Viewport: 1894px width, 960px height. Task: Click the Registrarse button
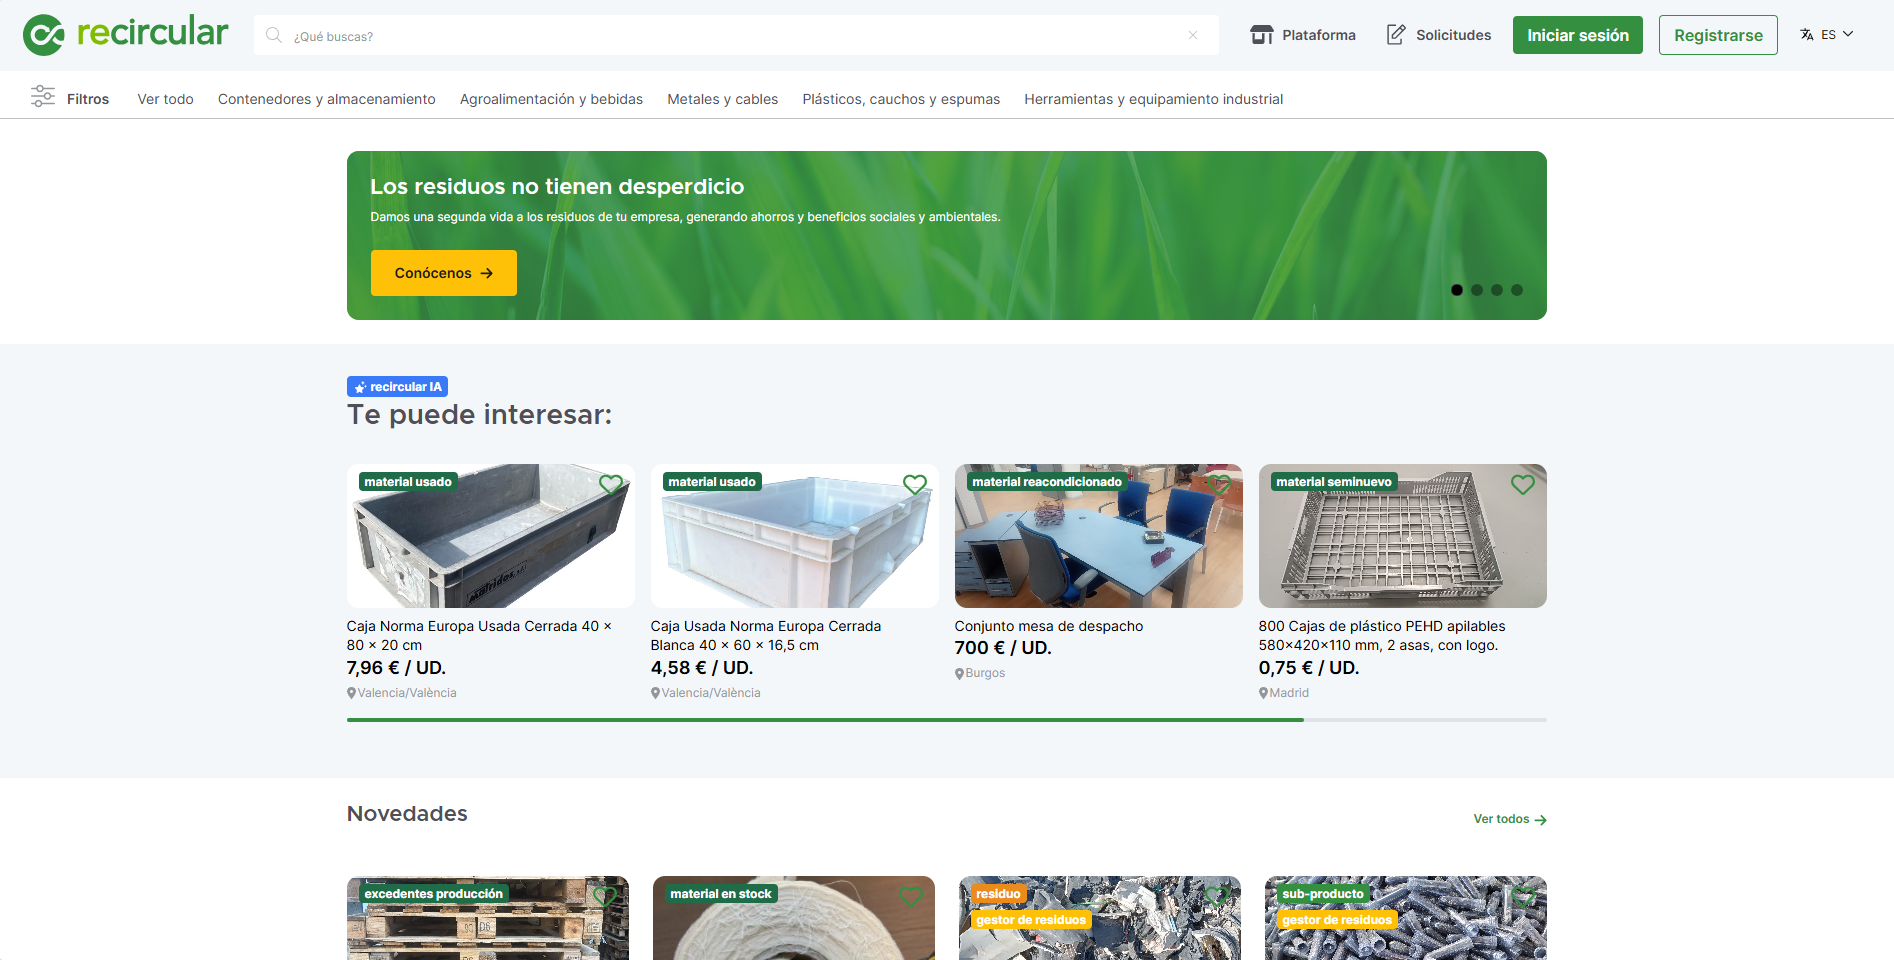(x=1718, y=35)
